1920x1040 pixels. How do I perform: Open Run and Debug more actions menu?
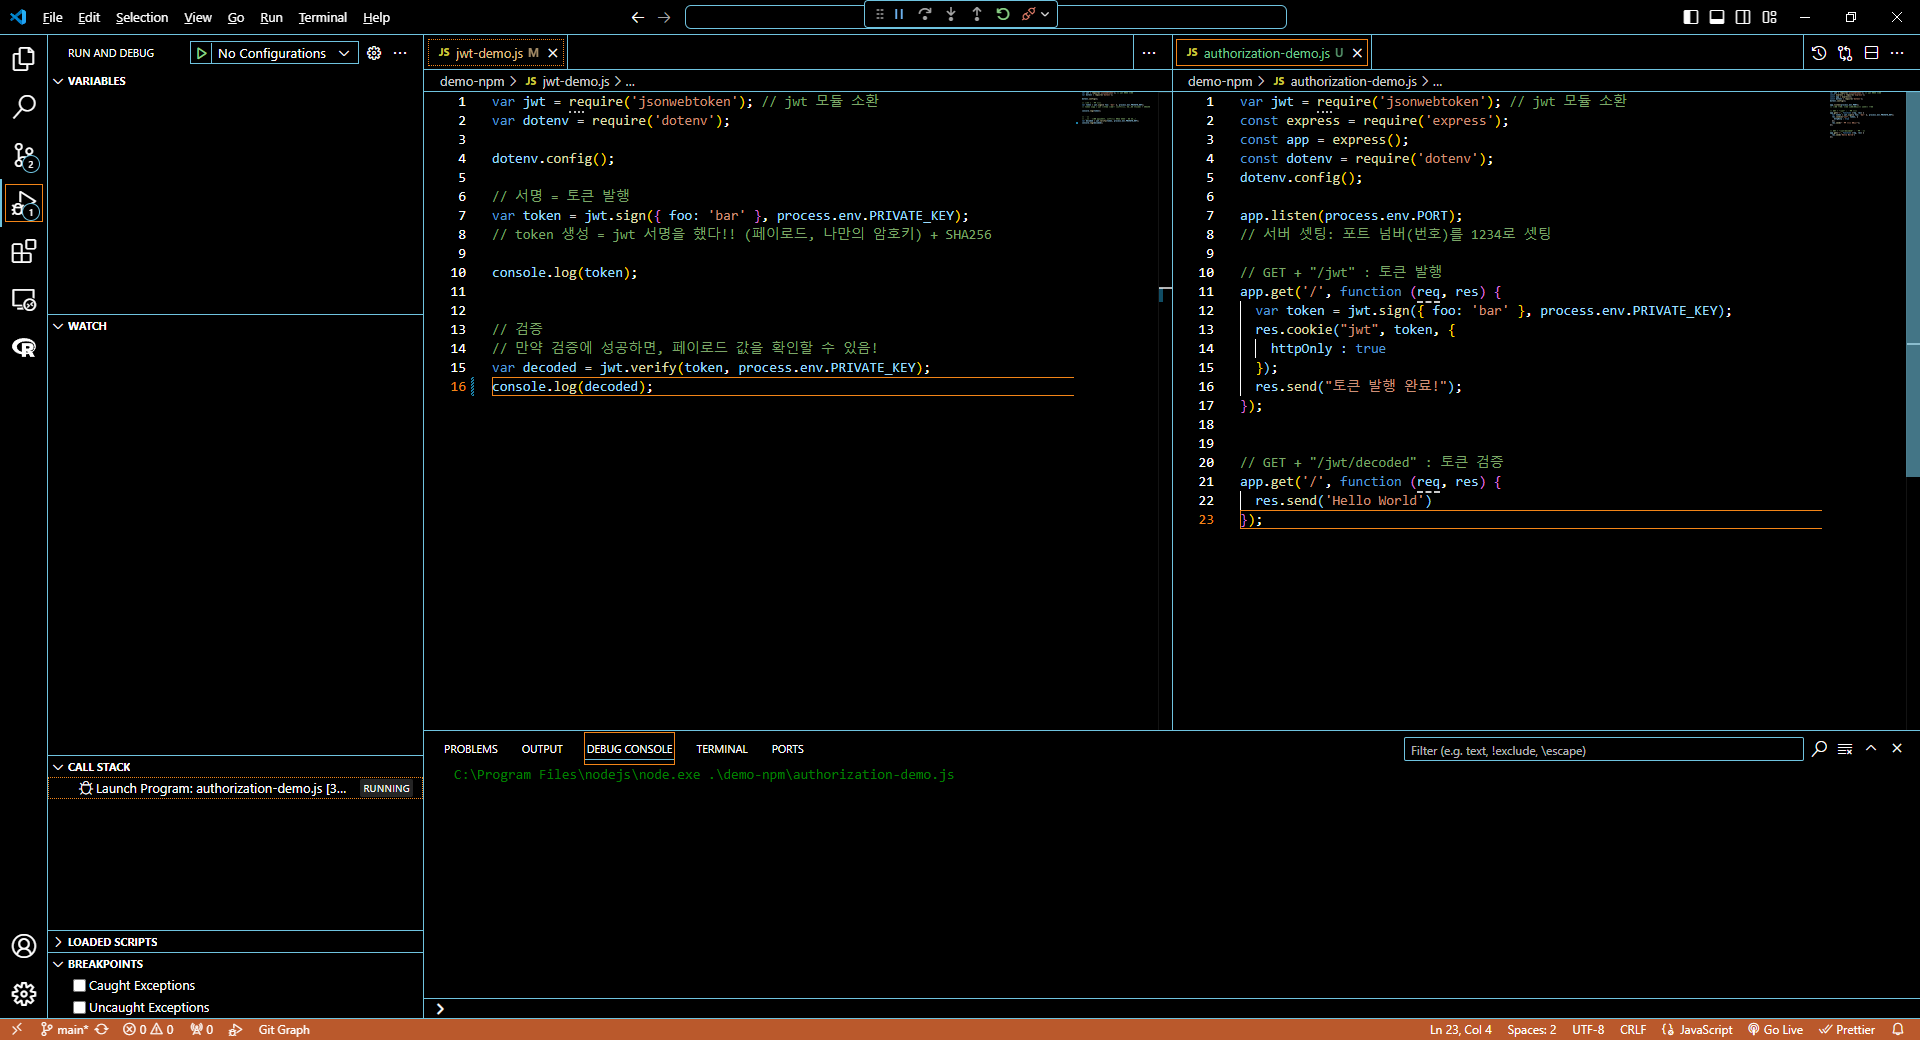(400, 53)
